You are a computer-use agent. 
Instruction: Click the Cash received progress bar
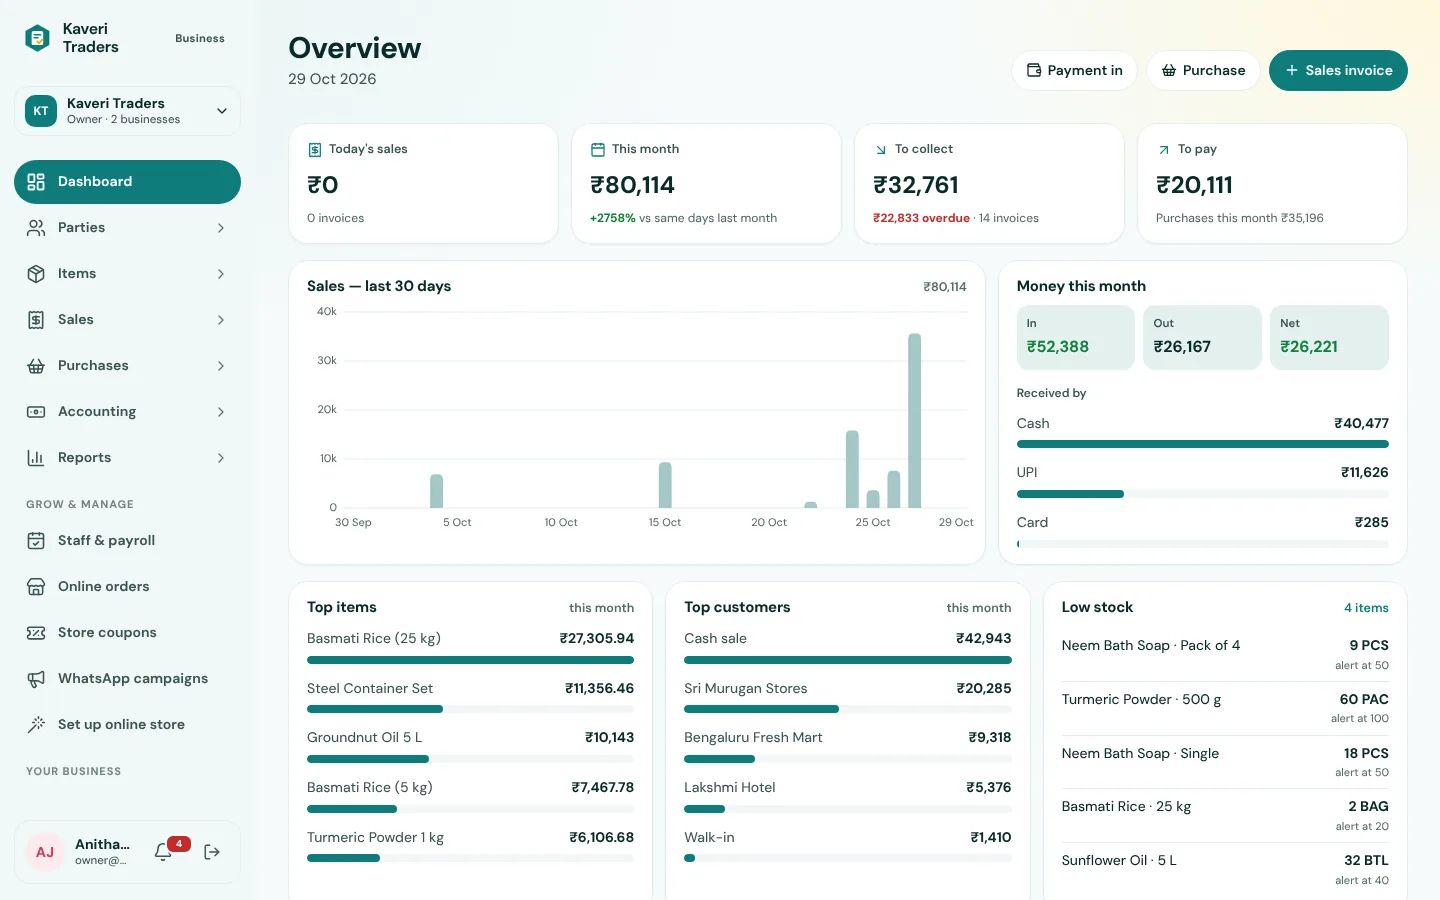point(1202,444)
